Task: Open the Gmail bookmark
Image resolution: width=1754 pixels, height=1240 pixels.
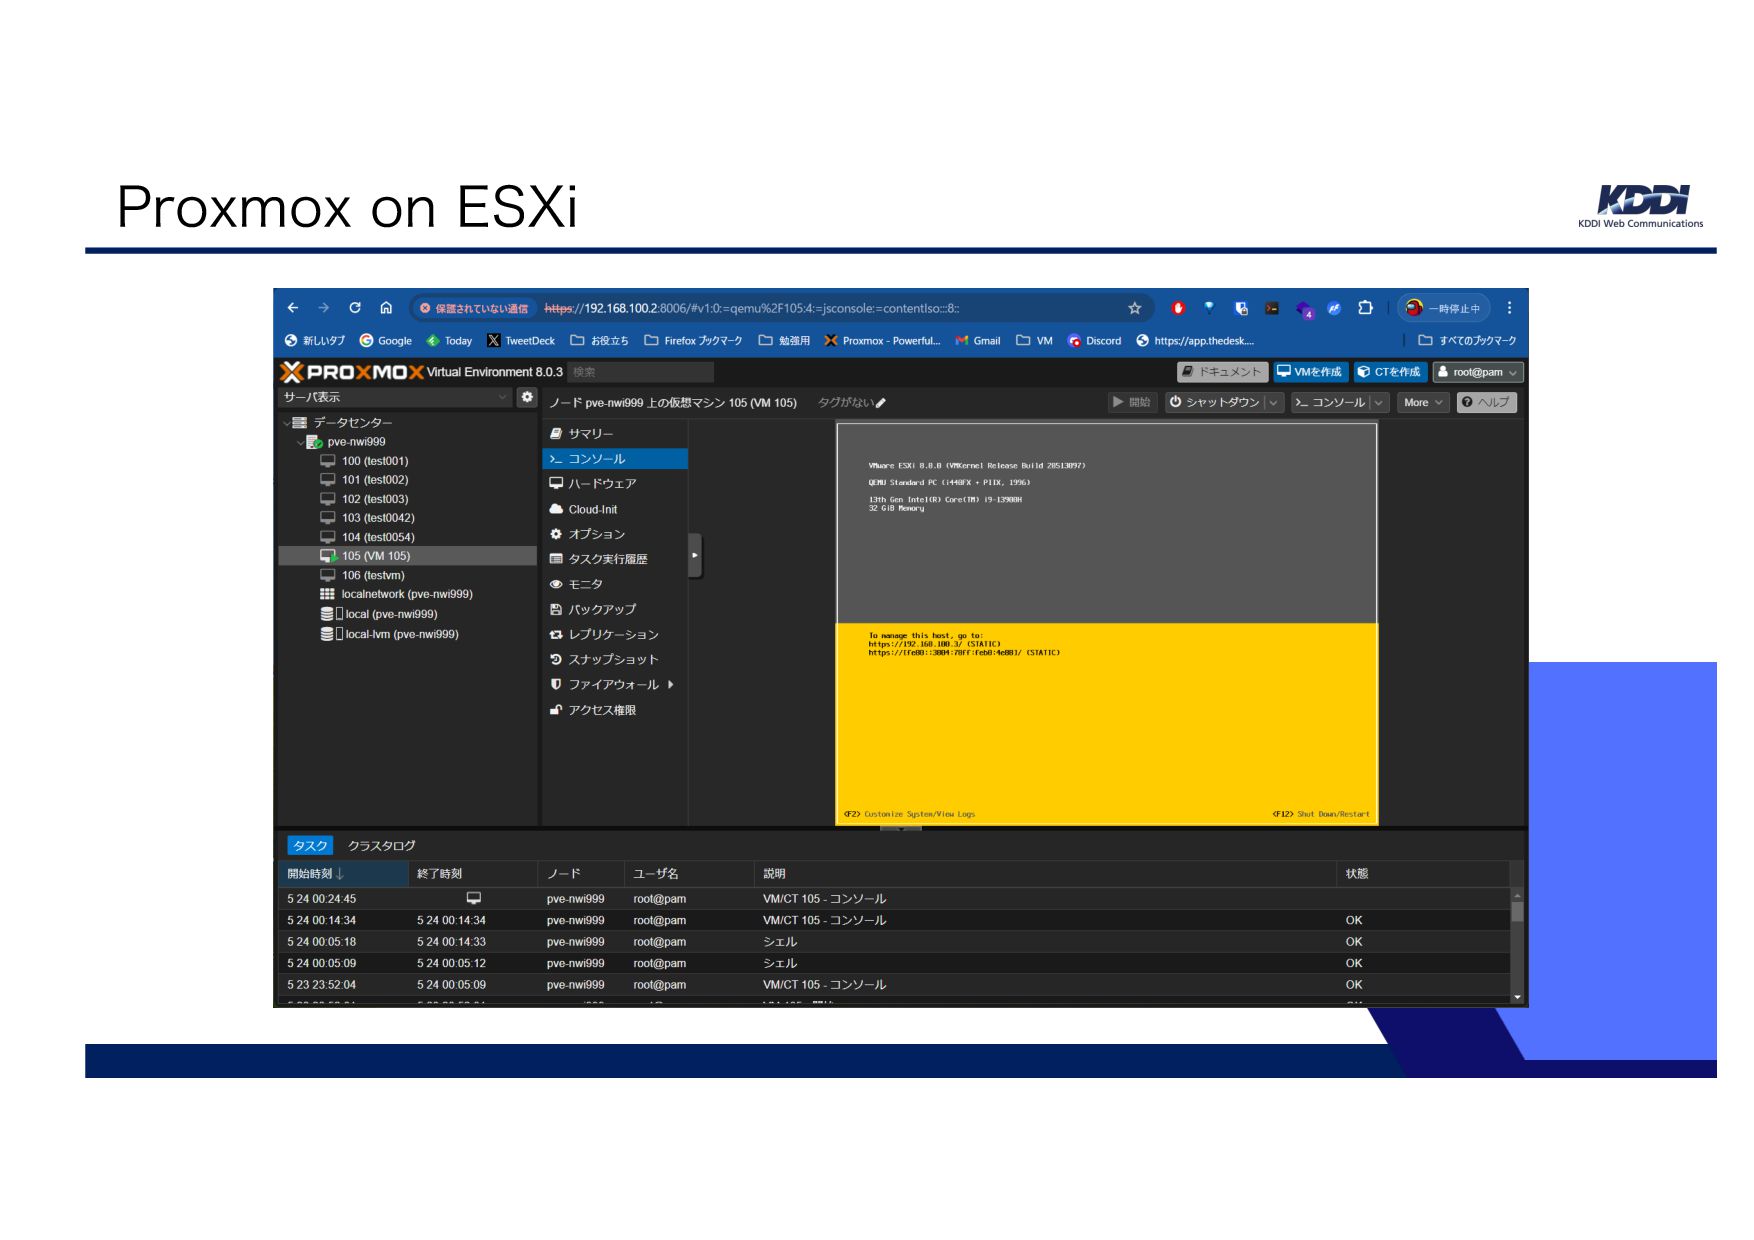Action: [978, 341]
